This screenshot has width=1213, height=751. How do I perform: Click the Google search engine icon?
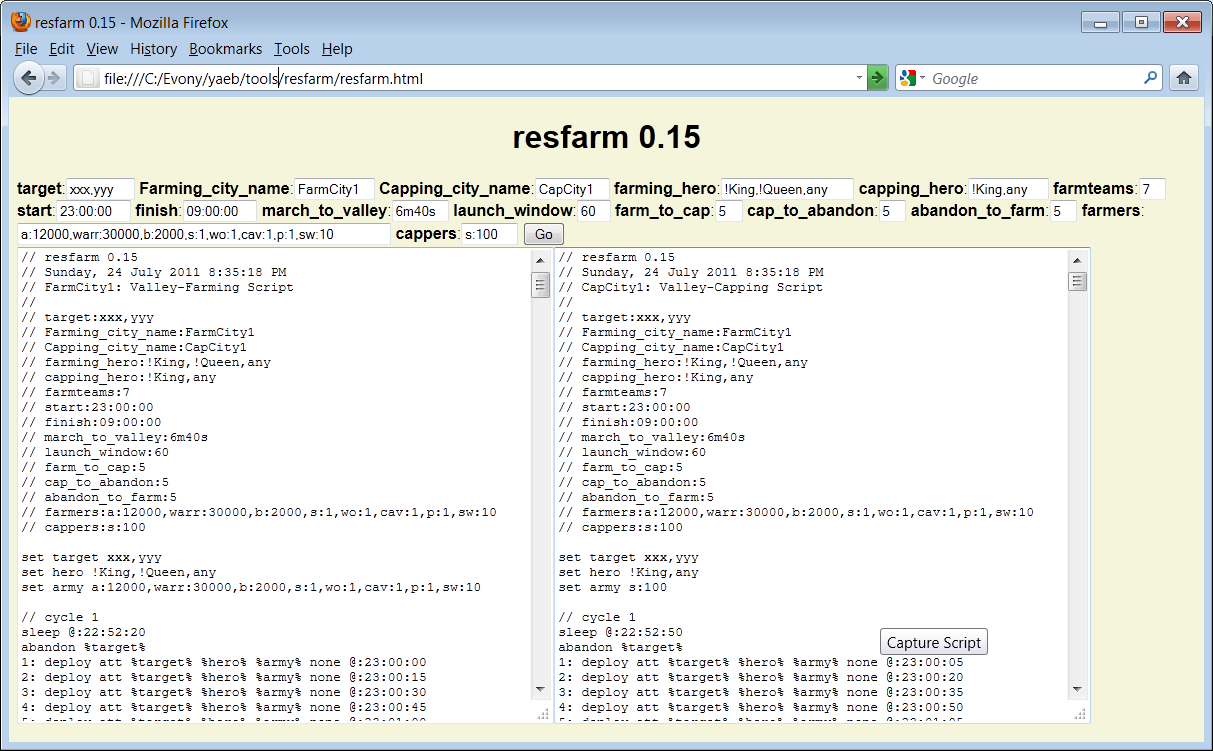(x=908, y=78)
